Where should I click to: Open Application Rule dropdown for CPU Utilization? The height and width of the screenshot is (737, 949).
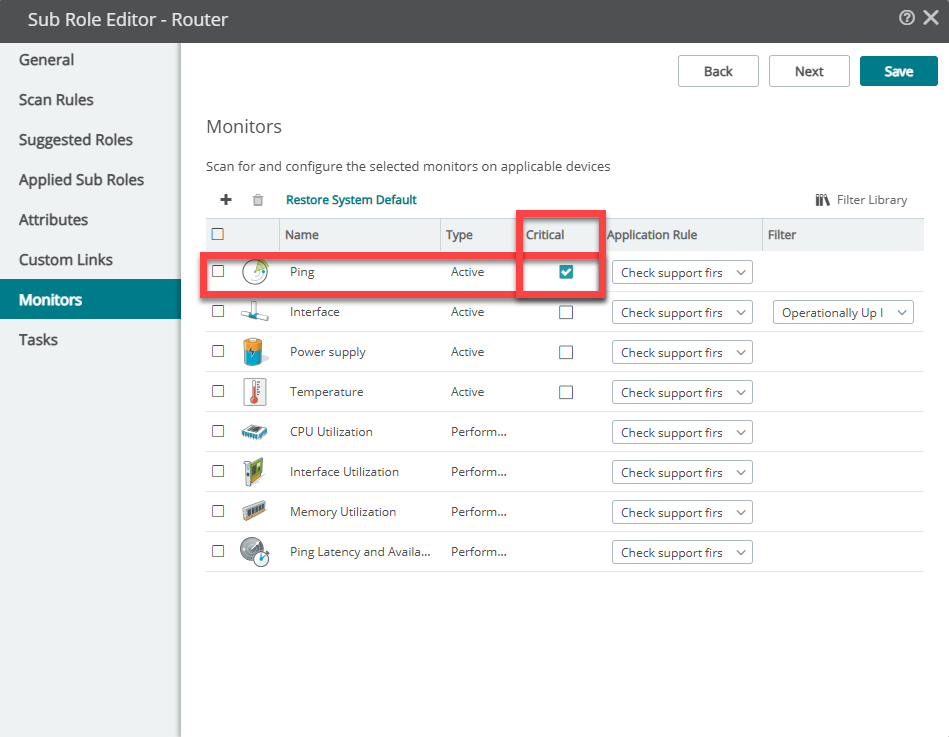(682, 432)
